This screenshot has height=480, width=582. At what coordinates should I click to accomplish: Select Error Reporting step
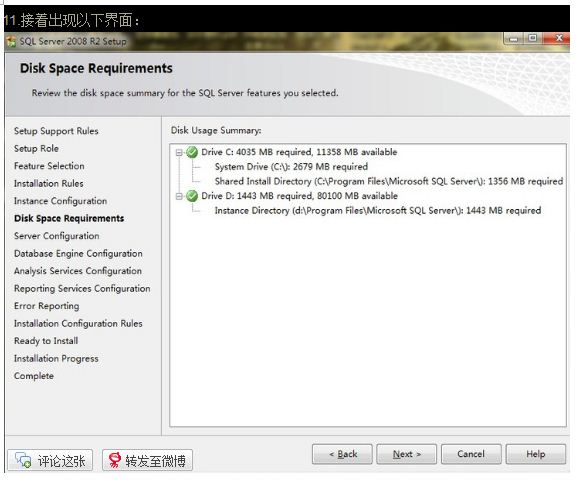[x=46, y=306]
